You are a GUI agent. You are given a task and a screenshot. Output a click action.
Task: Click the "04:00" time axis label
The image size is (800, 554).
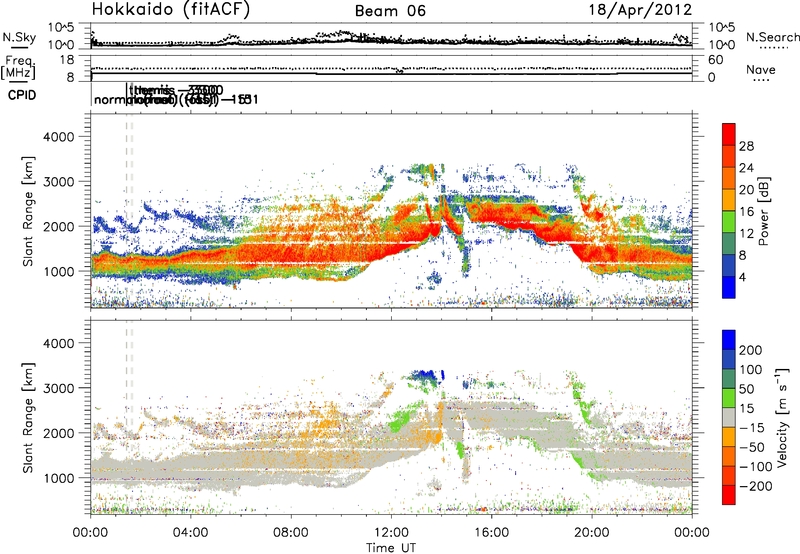191,533
